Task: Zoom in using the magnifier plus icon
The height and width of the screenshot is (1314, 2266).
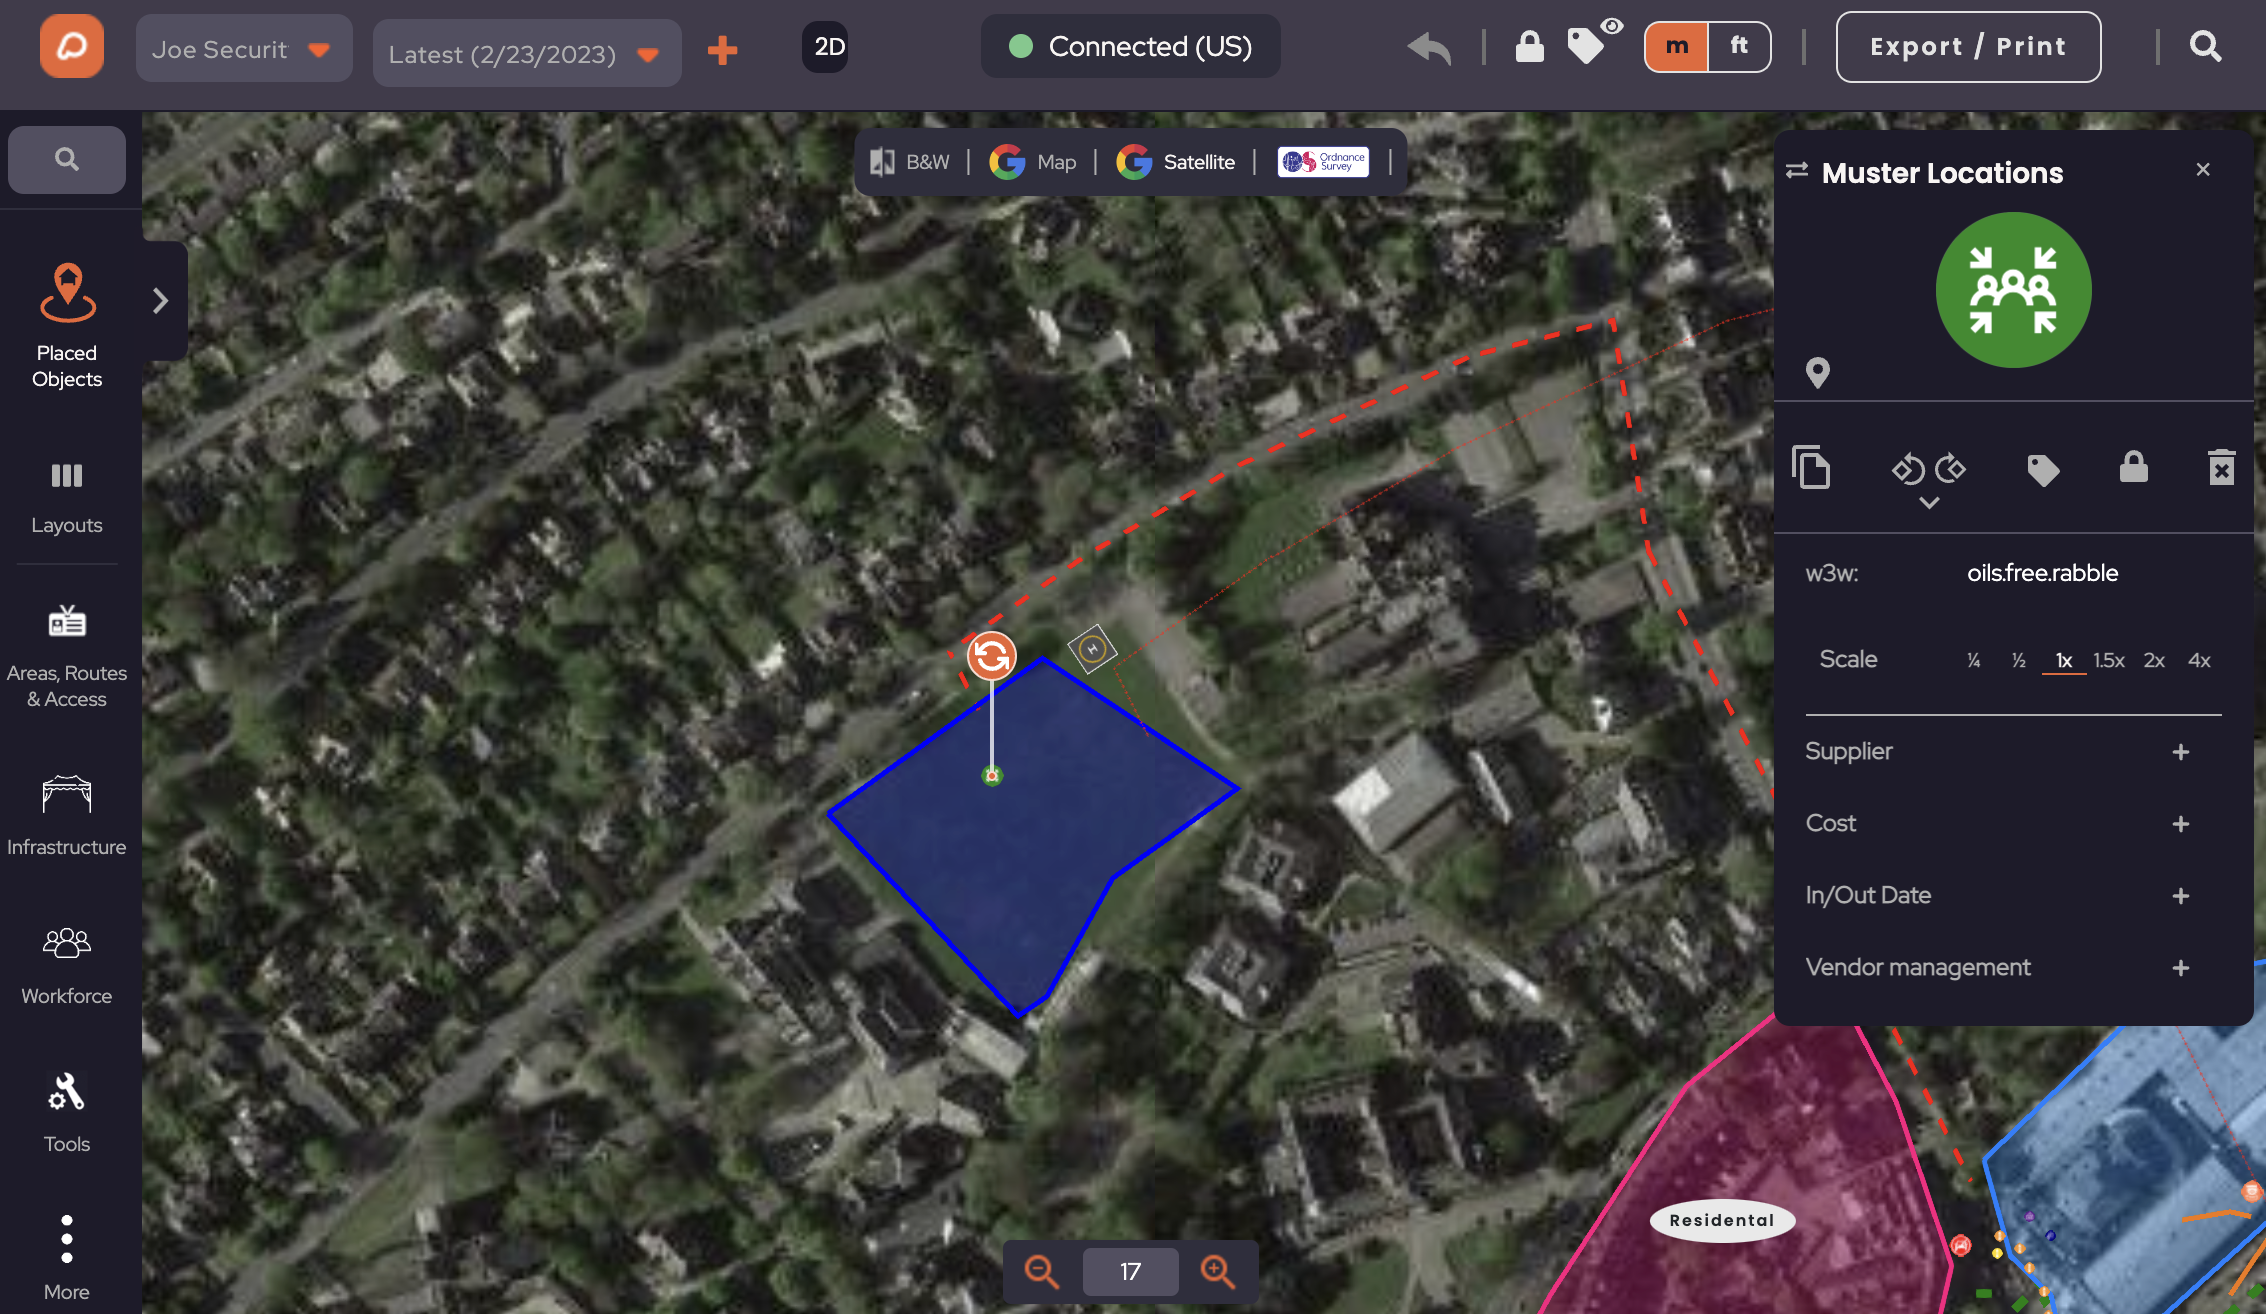Action: [x=1217, y=1271]
